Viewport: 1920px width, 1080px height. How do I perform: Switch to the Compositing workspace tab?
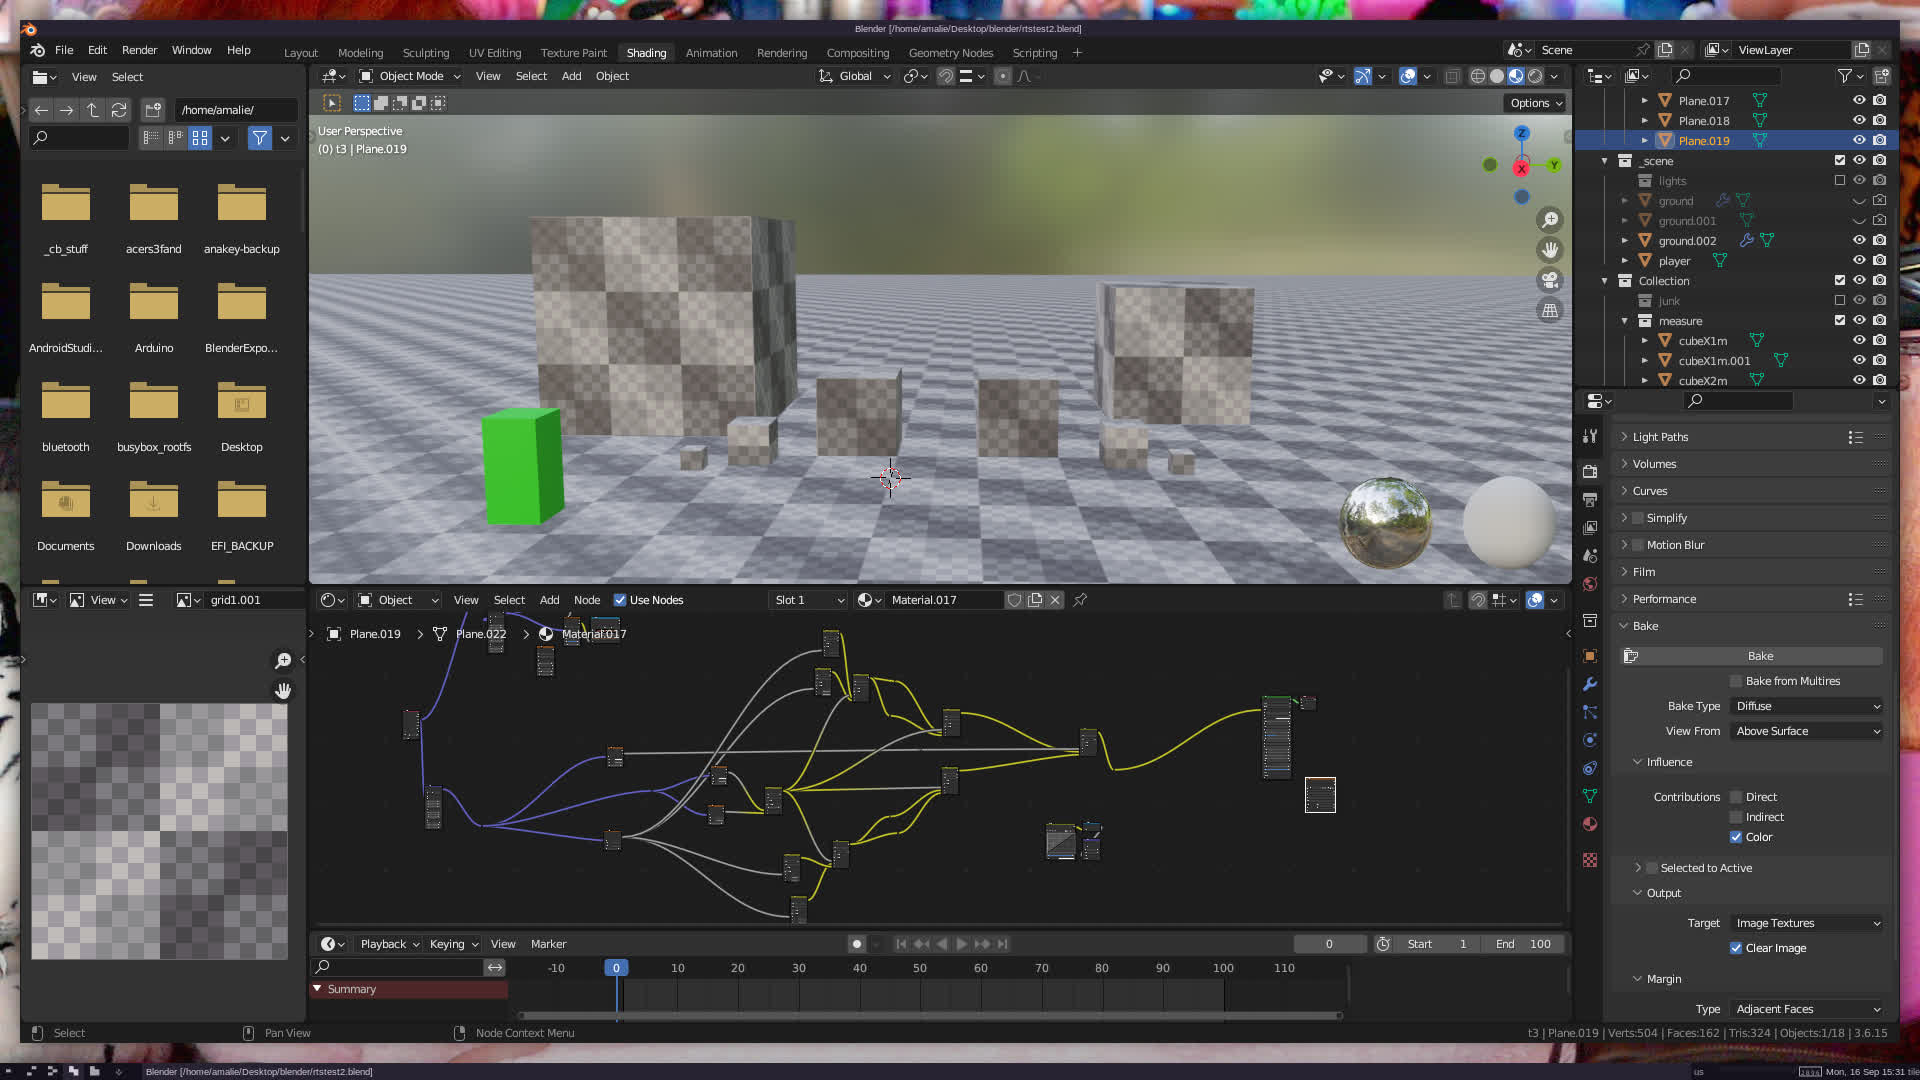point(857,53)
